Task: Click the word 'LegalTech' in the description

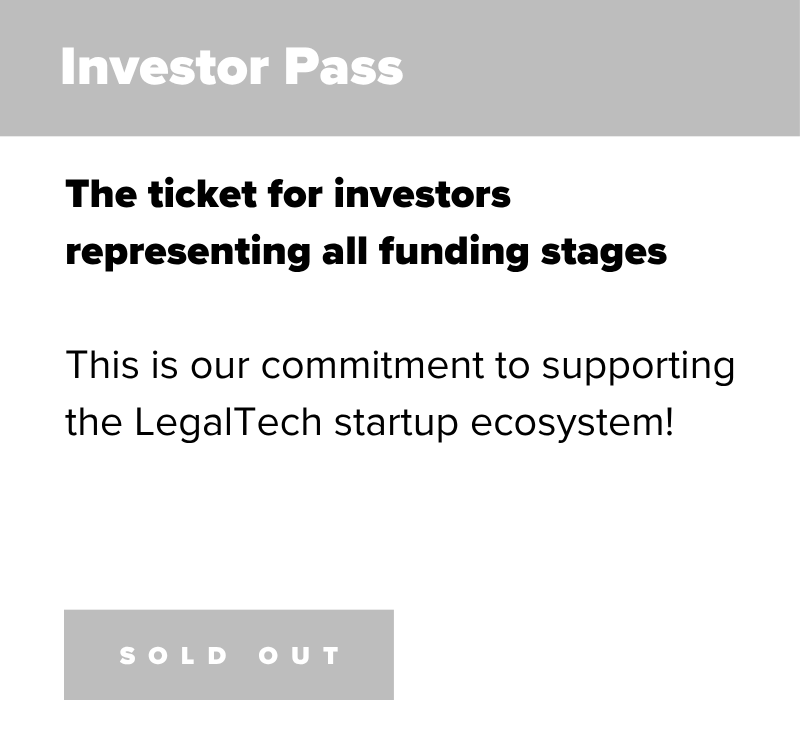Action: click(x=228, y=423)
